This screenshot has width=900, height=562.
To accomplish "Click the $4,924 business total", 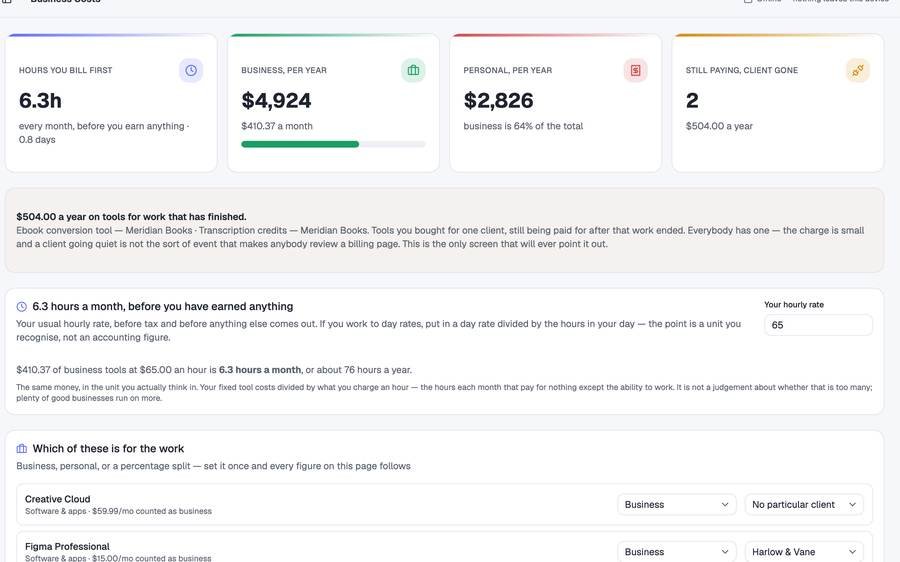I will coord(276,100).
